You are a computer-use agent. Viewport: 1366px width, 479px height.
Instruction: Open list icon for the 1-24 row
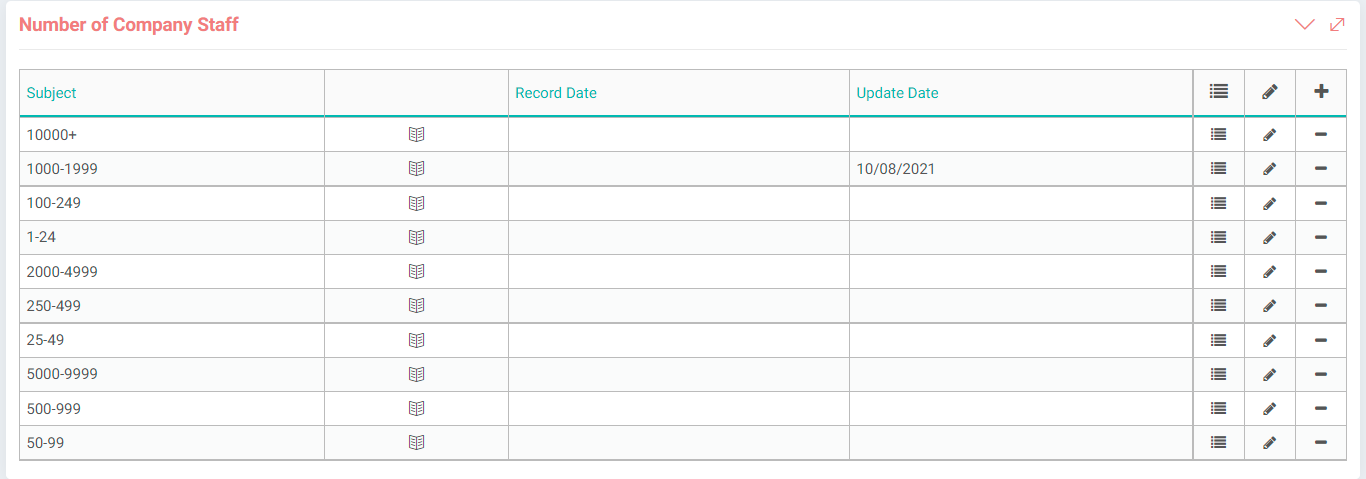(x=1218, y=237)
